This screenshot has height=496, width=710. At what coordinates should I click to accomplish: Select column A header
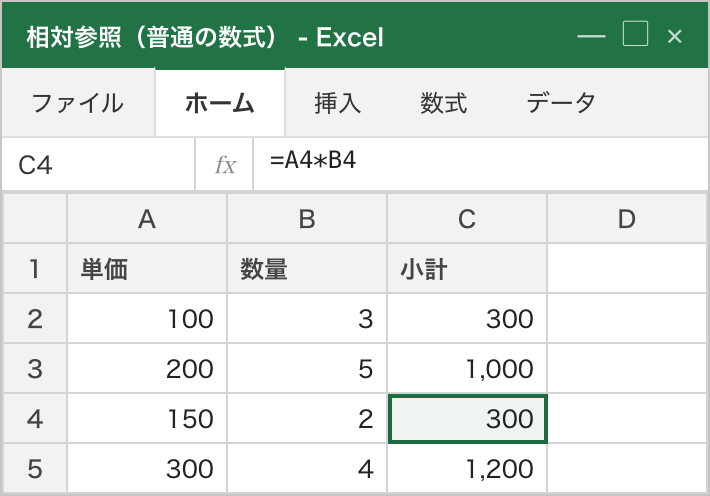(147, 219)
